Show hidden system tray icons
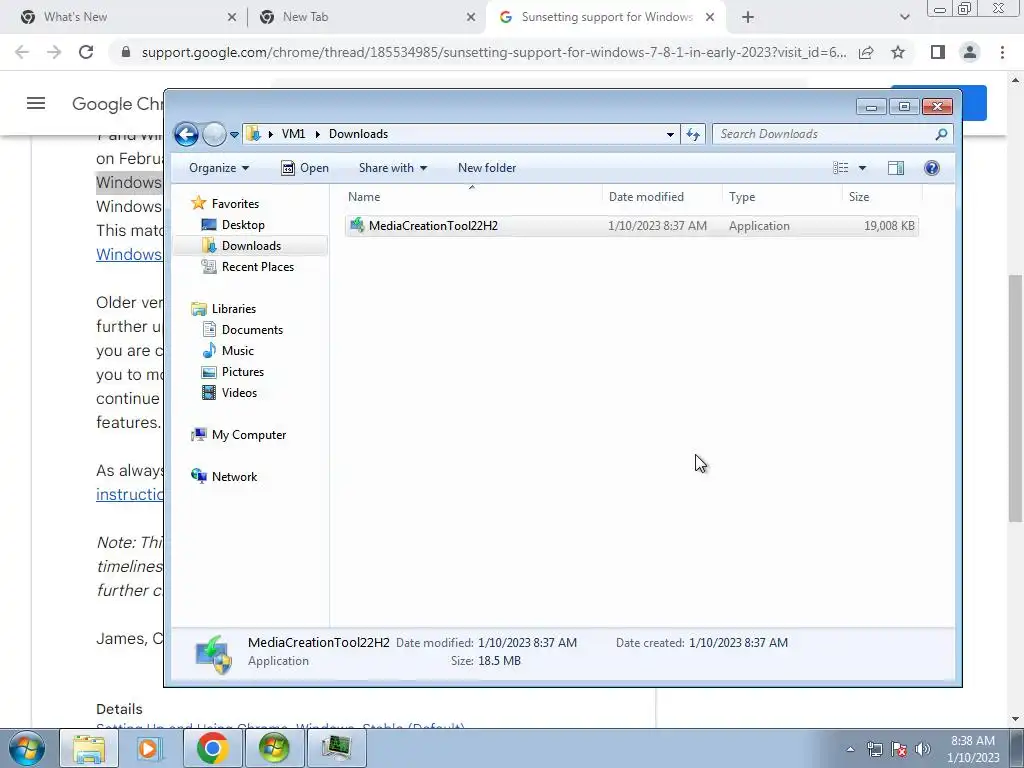The height and width of the screenshot is (768, 1024). pos(850,749)
